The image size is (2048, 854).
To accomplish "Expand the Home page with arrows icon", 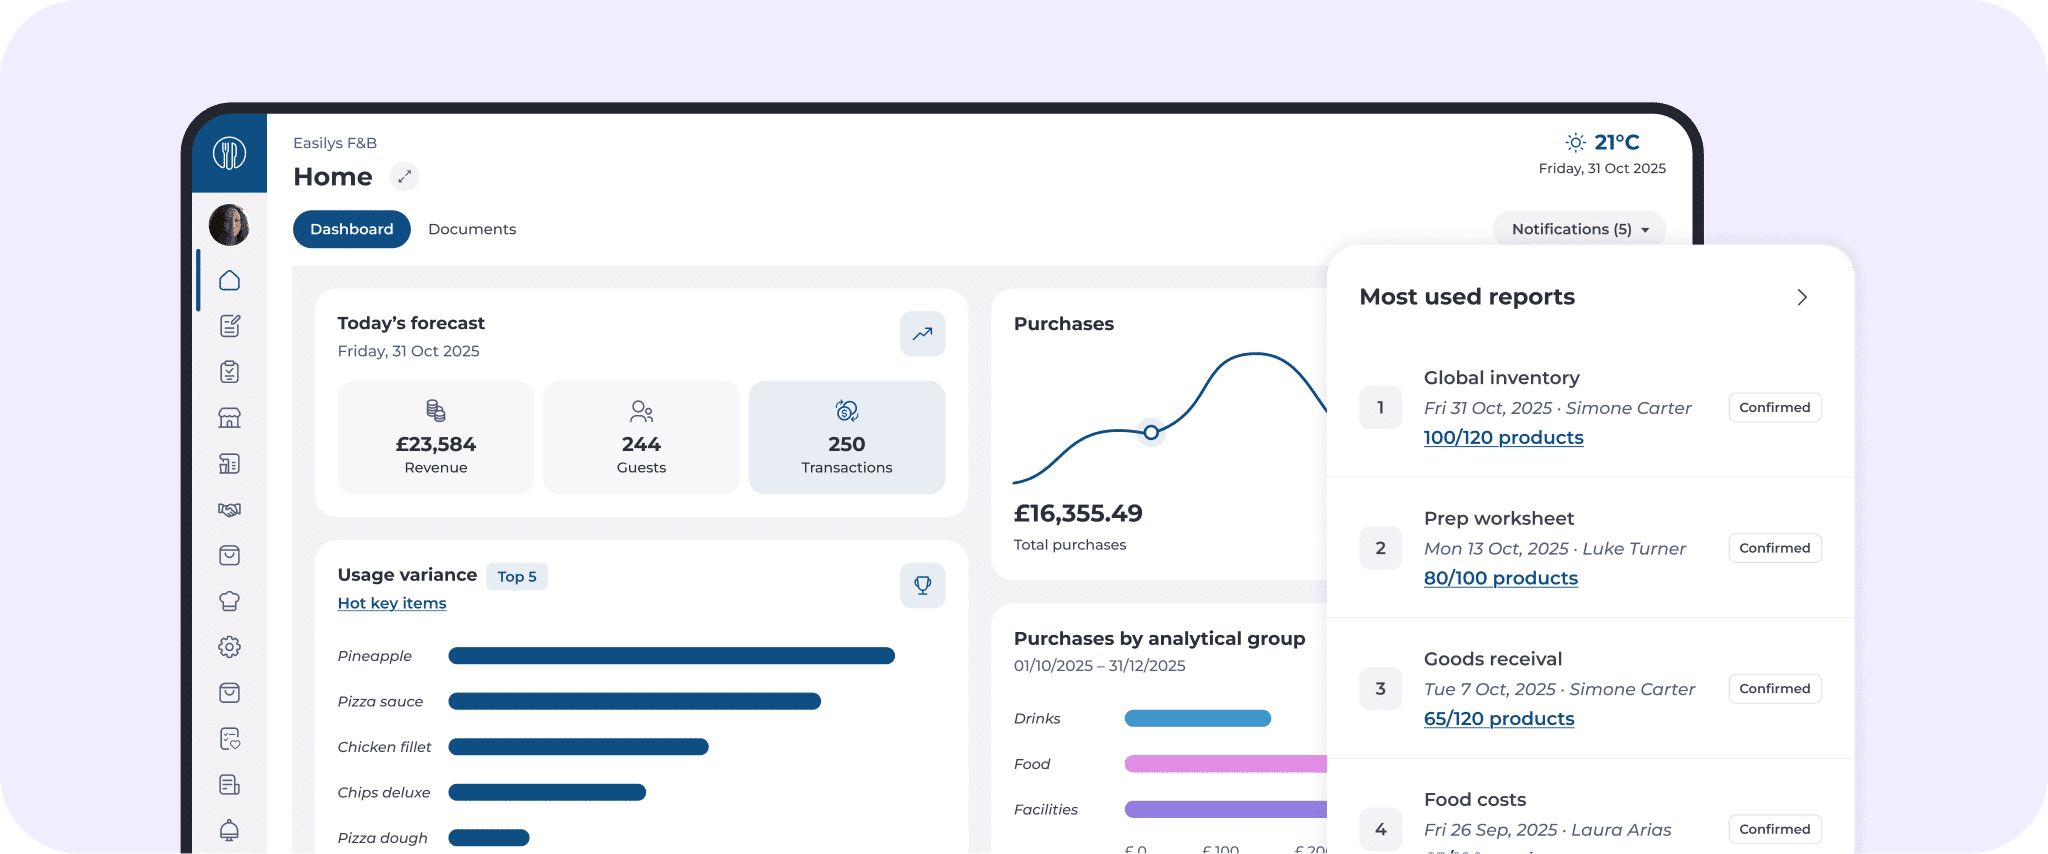I will 404,177.
